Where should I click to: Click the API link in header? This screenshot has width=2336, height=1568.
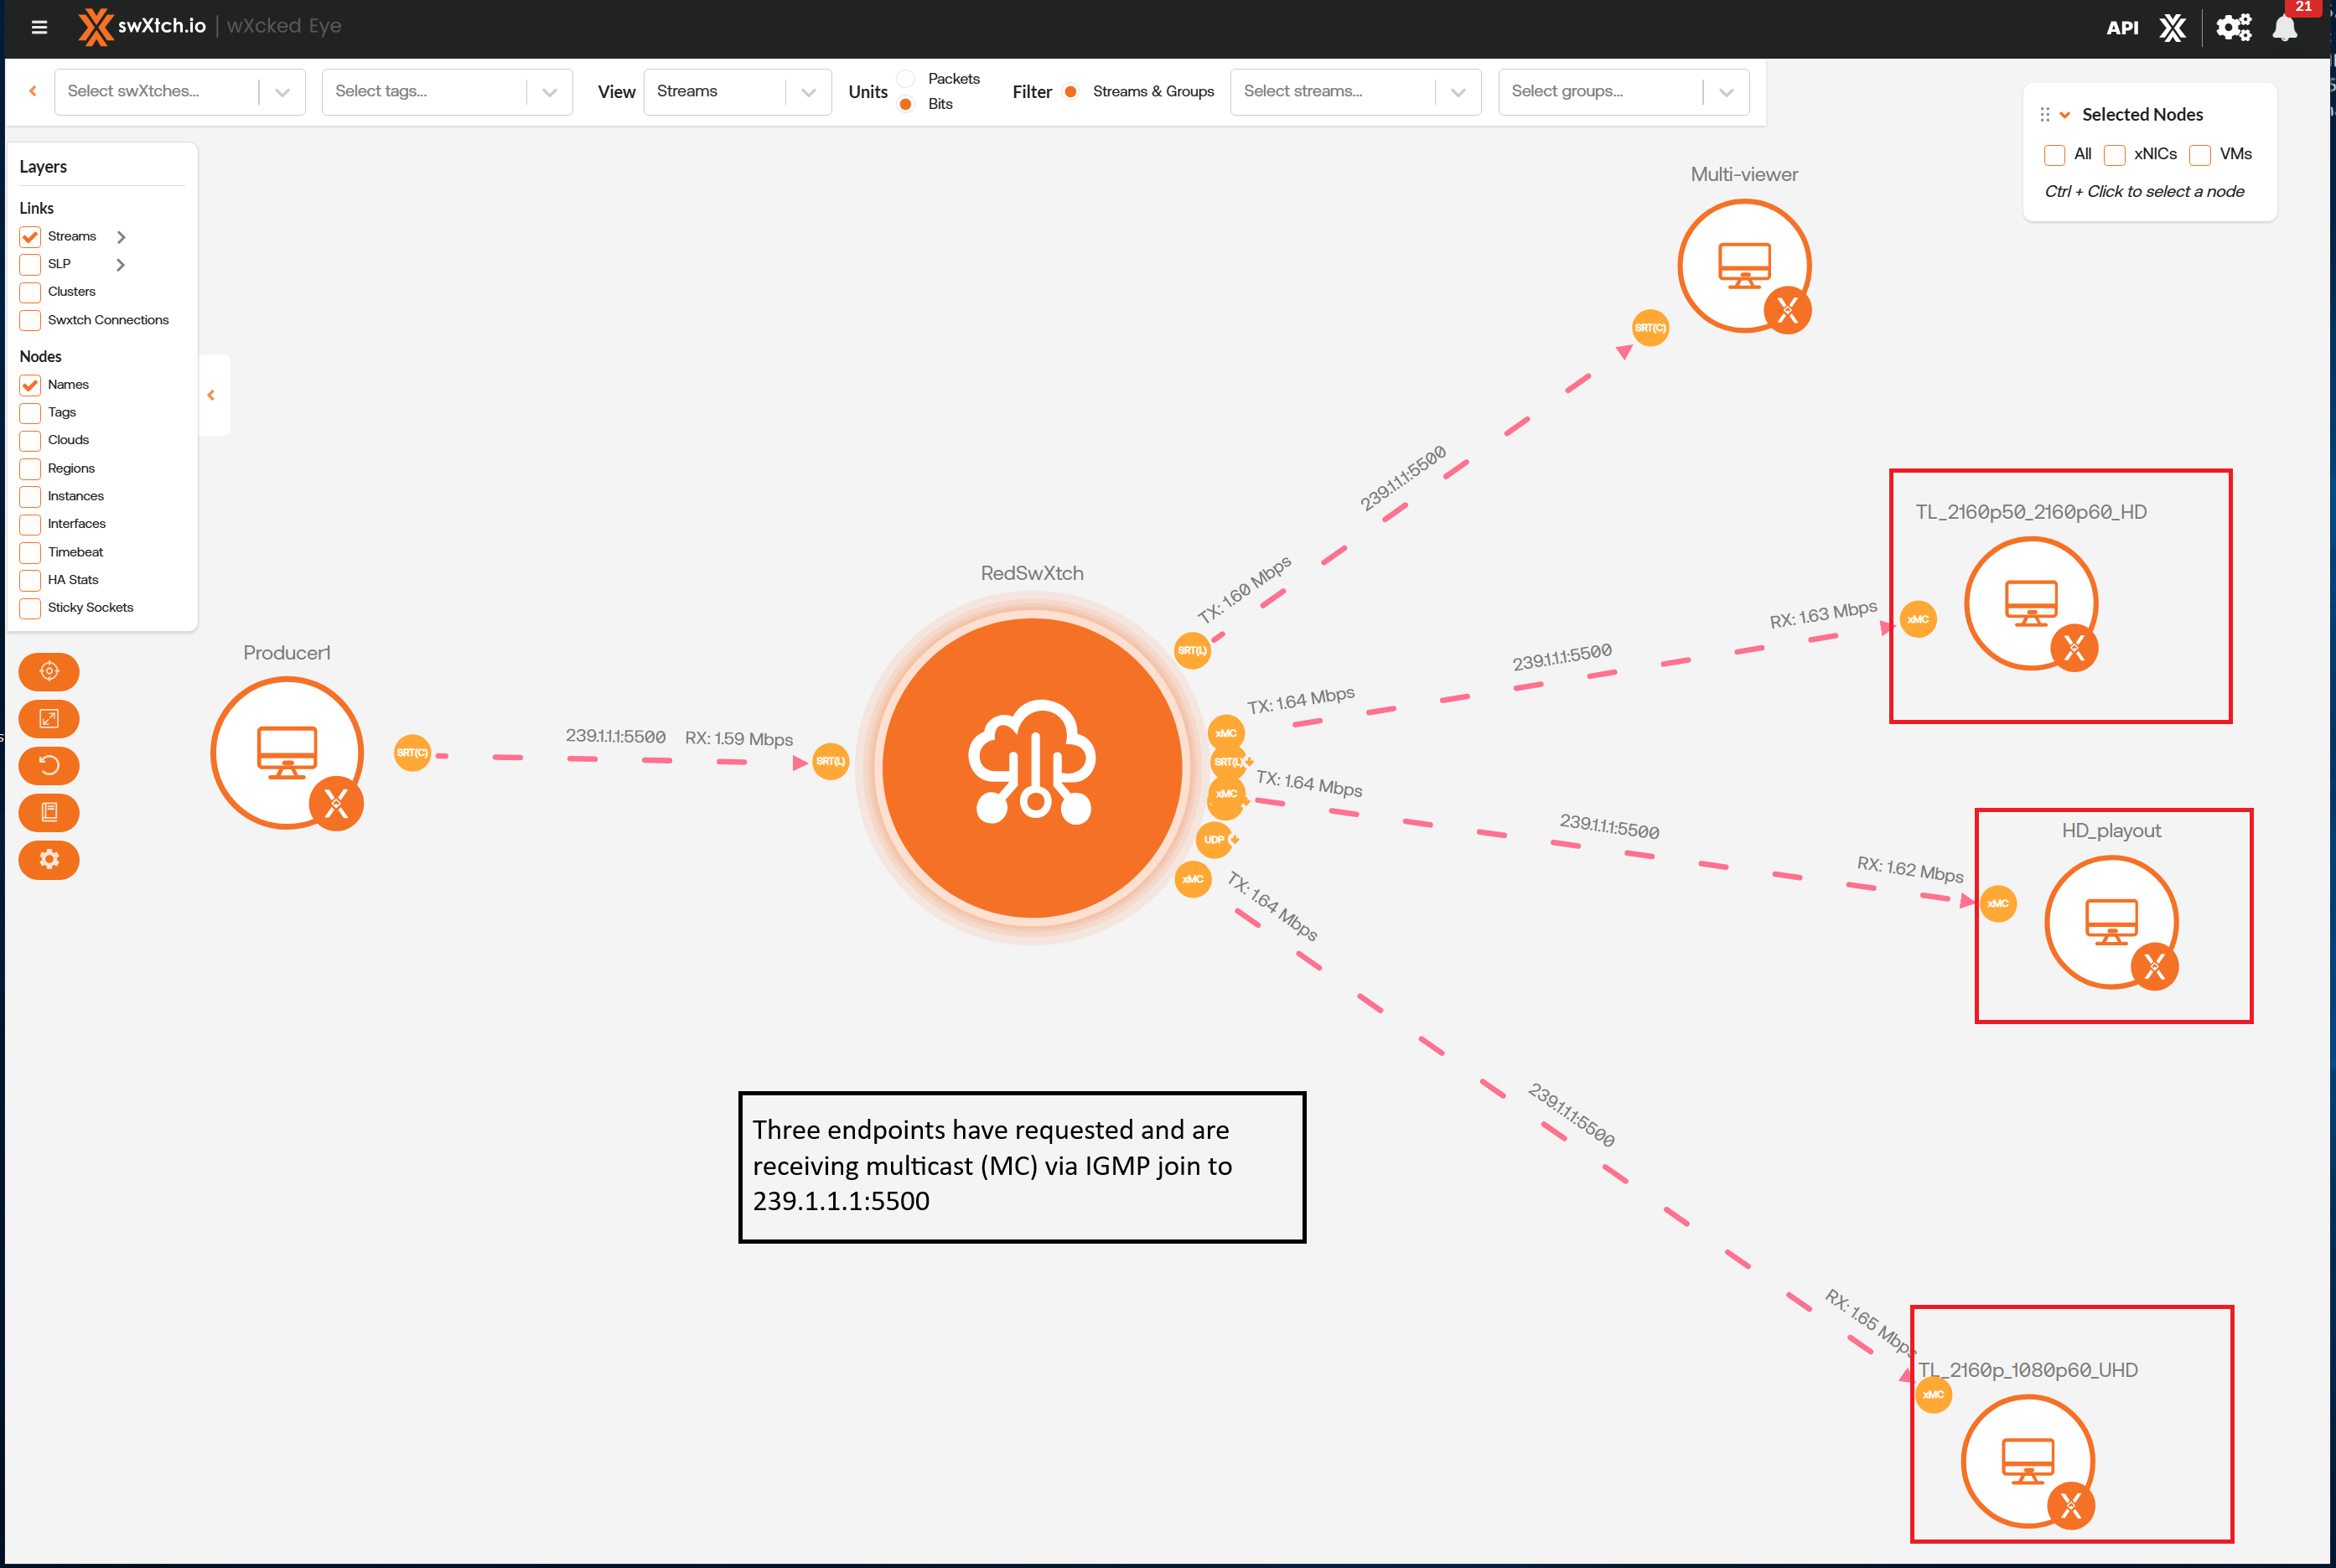pyautogui.click(x=2121, y=28)
